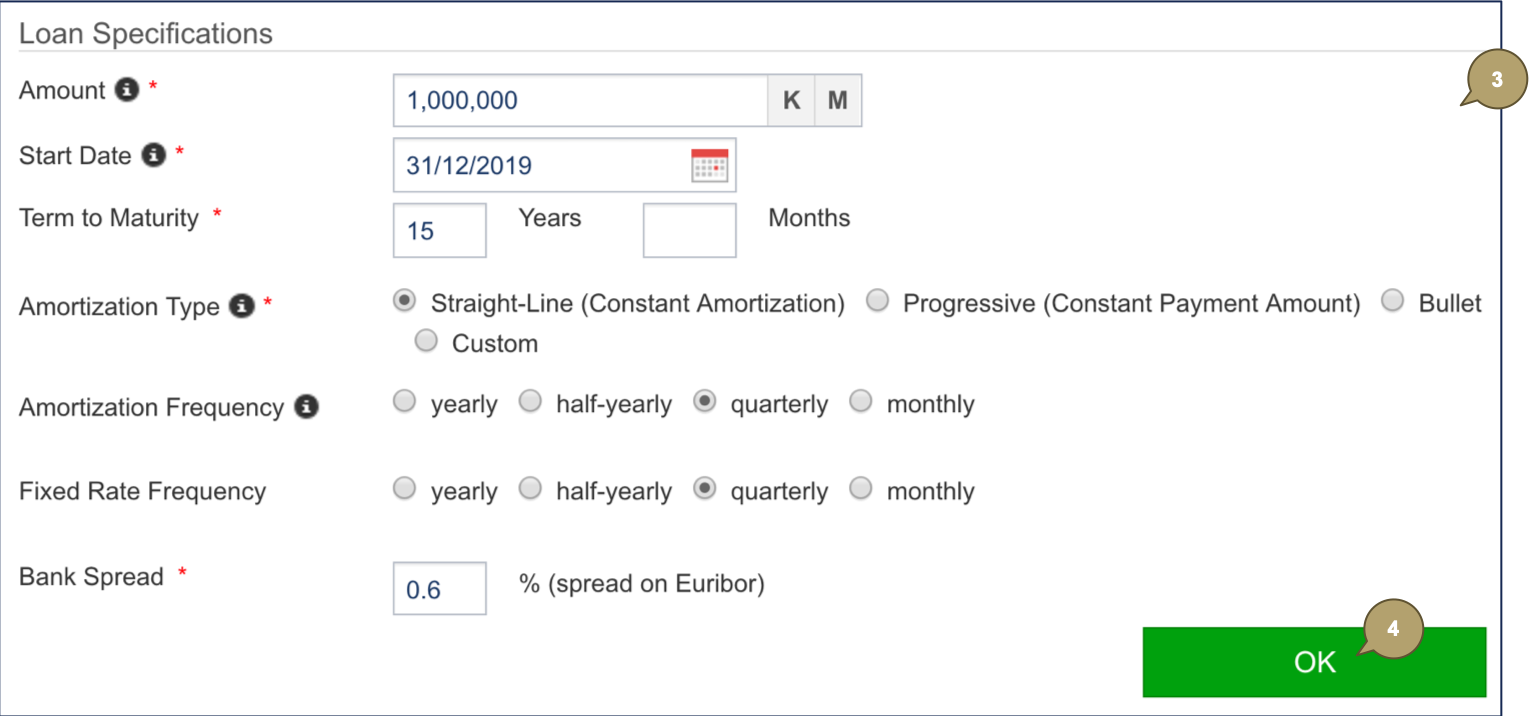The height and width of the screenshot is (716, 1529).
Task: Click the info icon beside Start Date
Action: point(153,156)
